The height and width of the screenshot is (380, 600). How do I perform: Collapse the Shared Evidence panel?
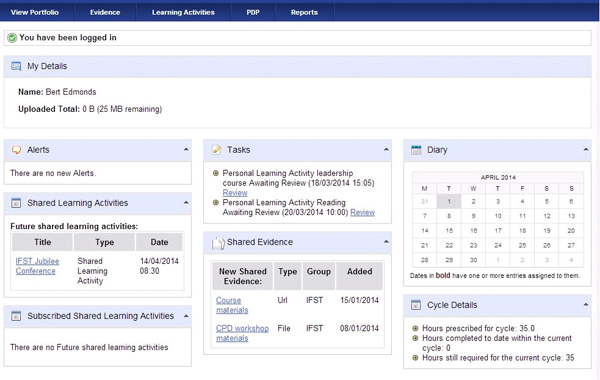tap(386, 241)
